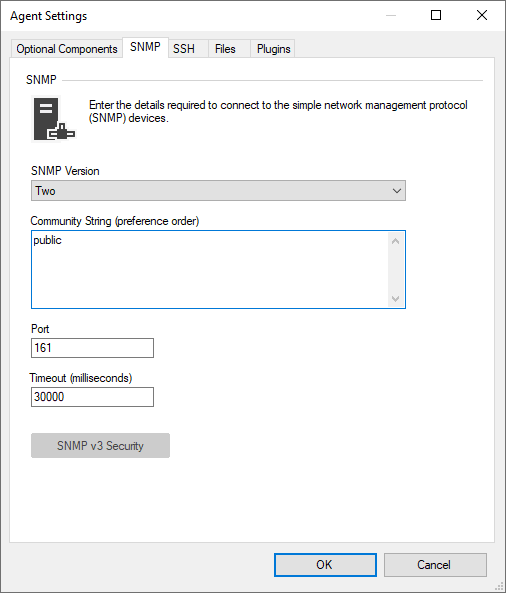The width and height of the screenshot is (506, 593).
Task: Go to the Files tab
Action: [x=225, y=49]
